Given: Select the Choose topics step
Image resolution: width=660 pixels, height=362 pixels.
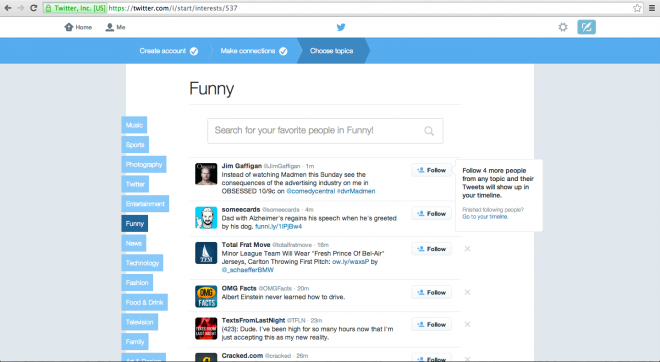Looking at the screenshot, I should (x=331, y=51).
